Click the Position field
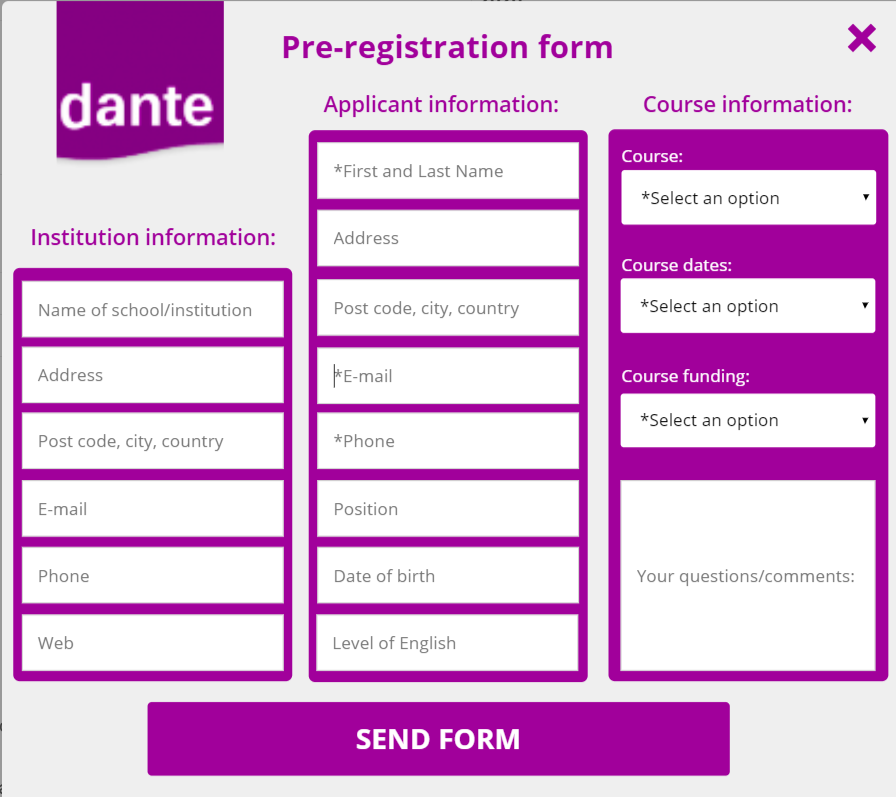This screenshot has width=896, height=797. click(448, 509)
